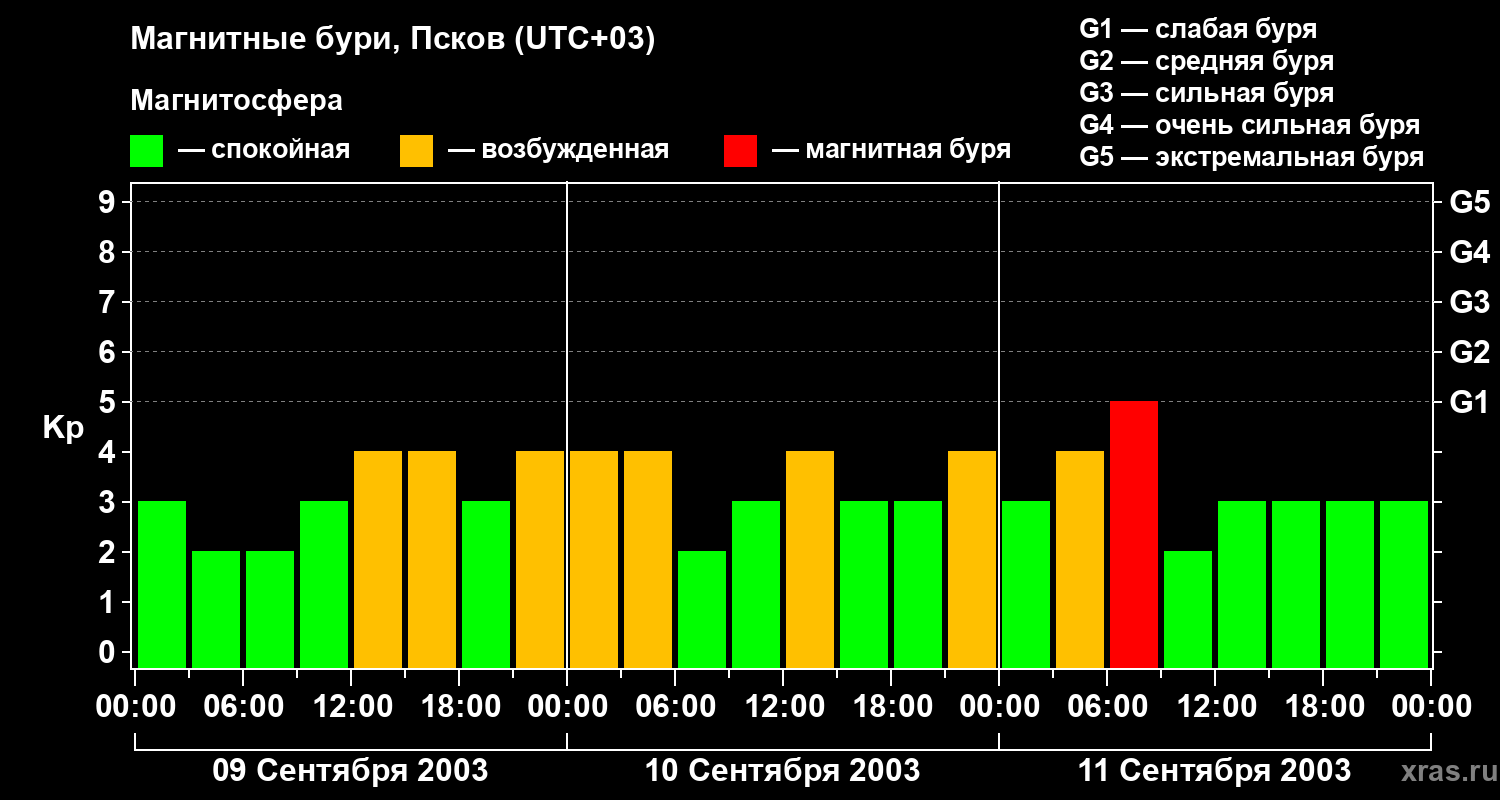Click the "— спокойная" legend label
The height and width of the screenshot is (800, 1500).
tap(264, 150)
